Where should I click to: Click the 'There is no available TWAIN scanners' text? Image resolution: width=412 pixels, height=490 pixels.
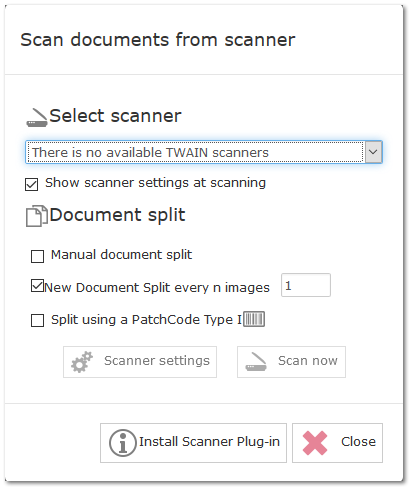coord(150,152)
